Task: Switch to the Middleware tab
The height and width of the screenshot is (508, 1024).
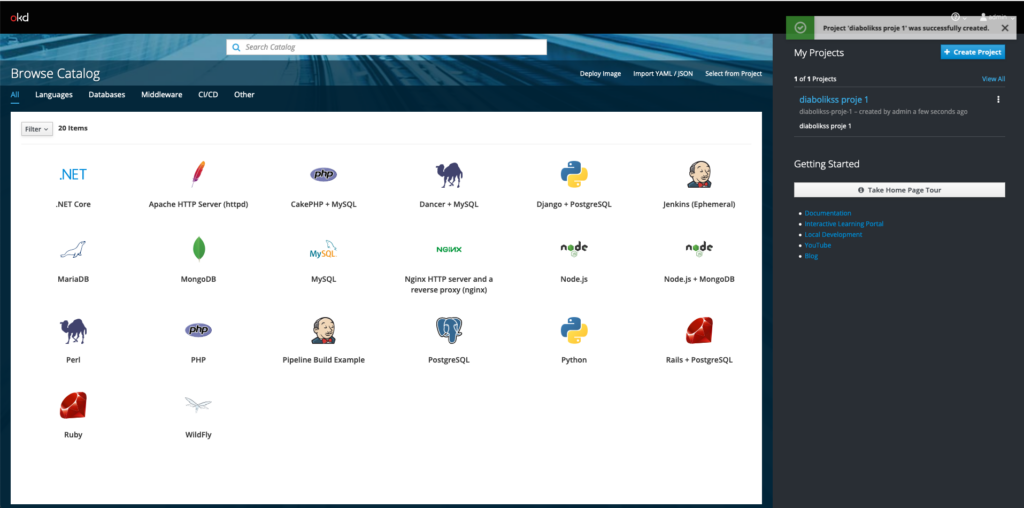Action: [x=161, y=95]
